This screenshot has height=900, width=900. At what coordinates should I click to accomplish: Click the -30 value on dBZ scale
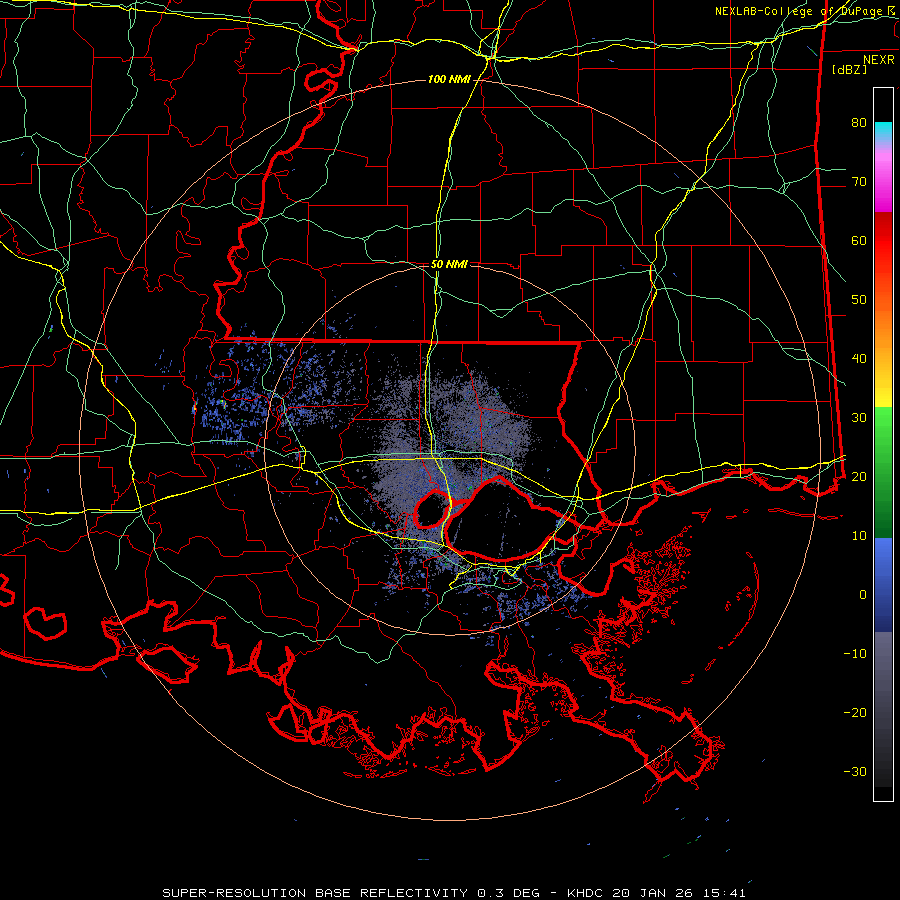click(x=855, y=771)
